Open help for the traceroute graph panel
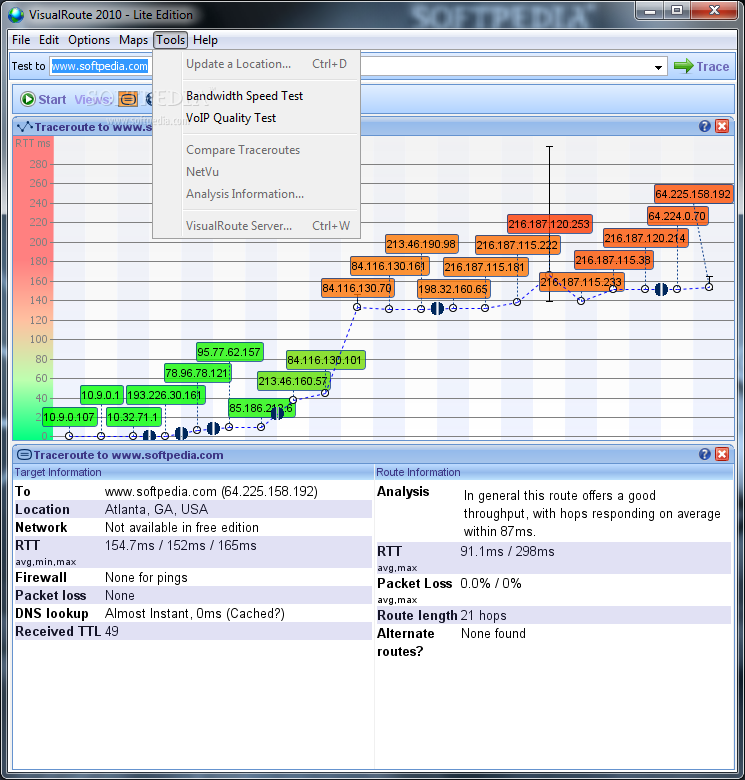Screen dimensions: 745x780 704,126
